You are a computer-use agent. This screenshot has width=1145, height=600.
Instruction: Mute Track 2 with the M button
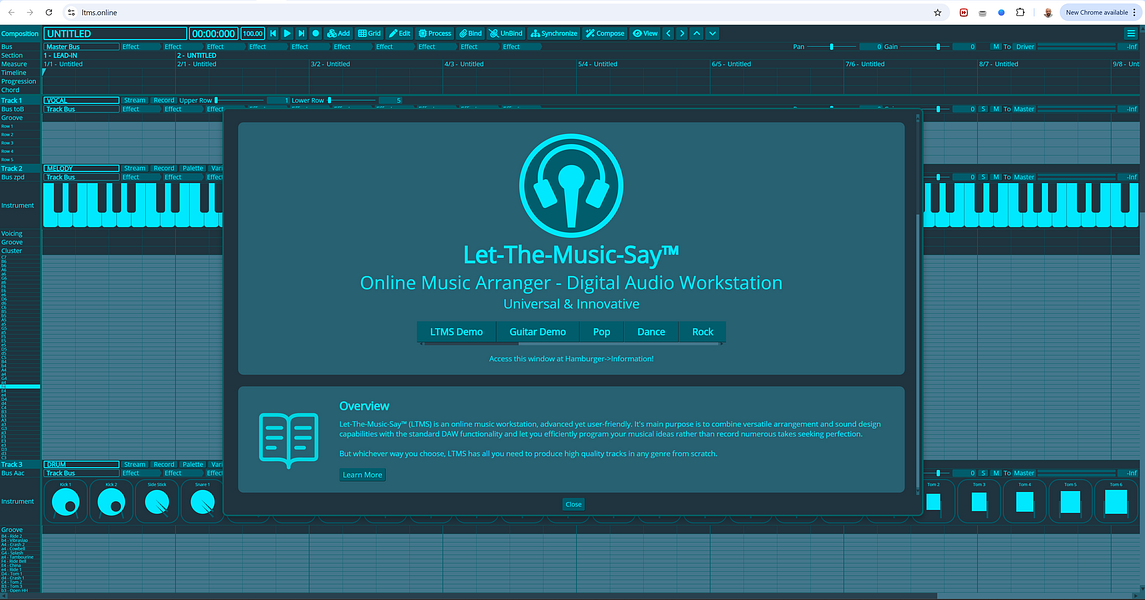[996, 177]
